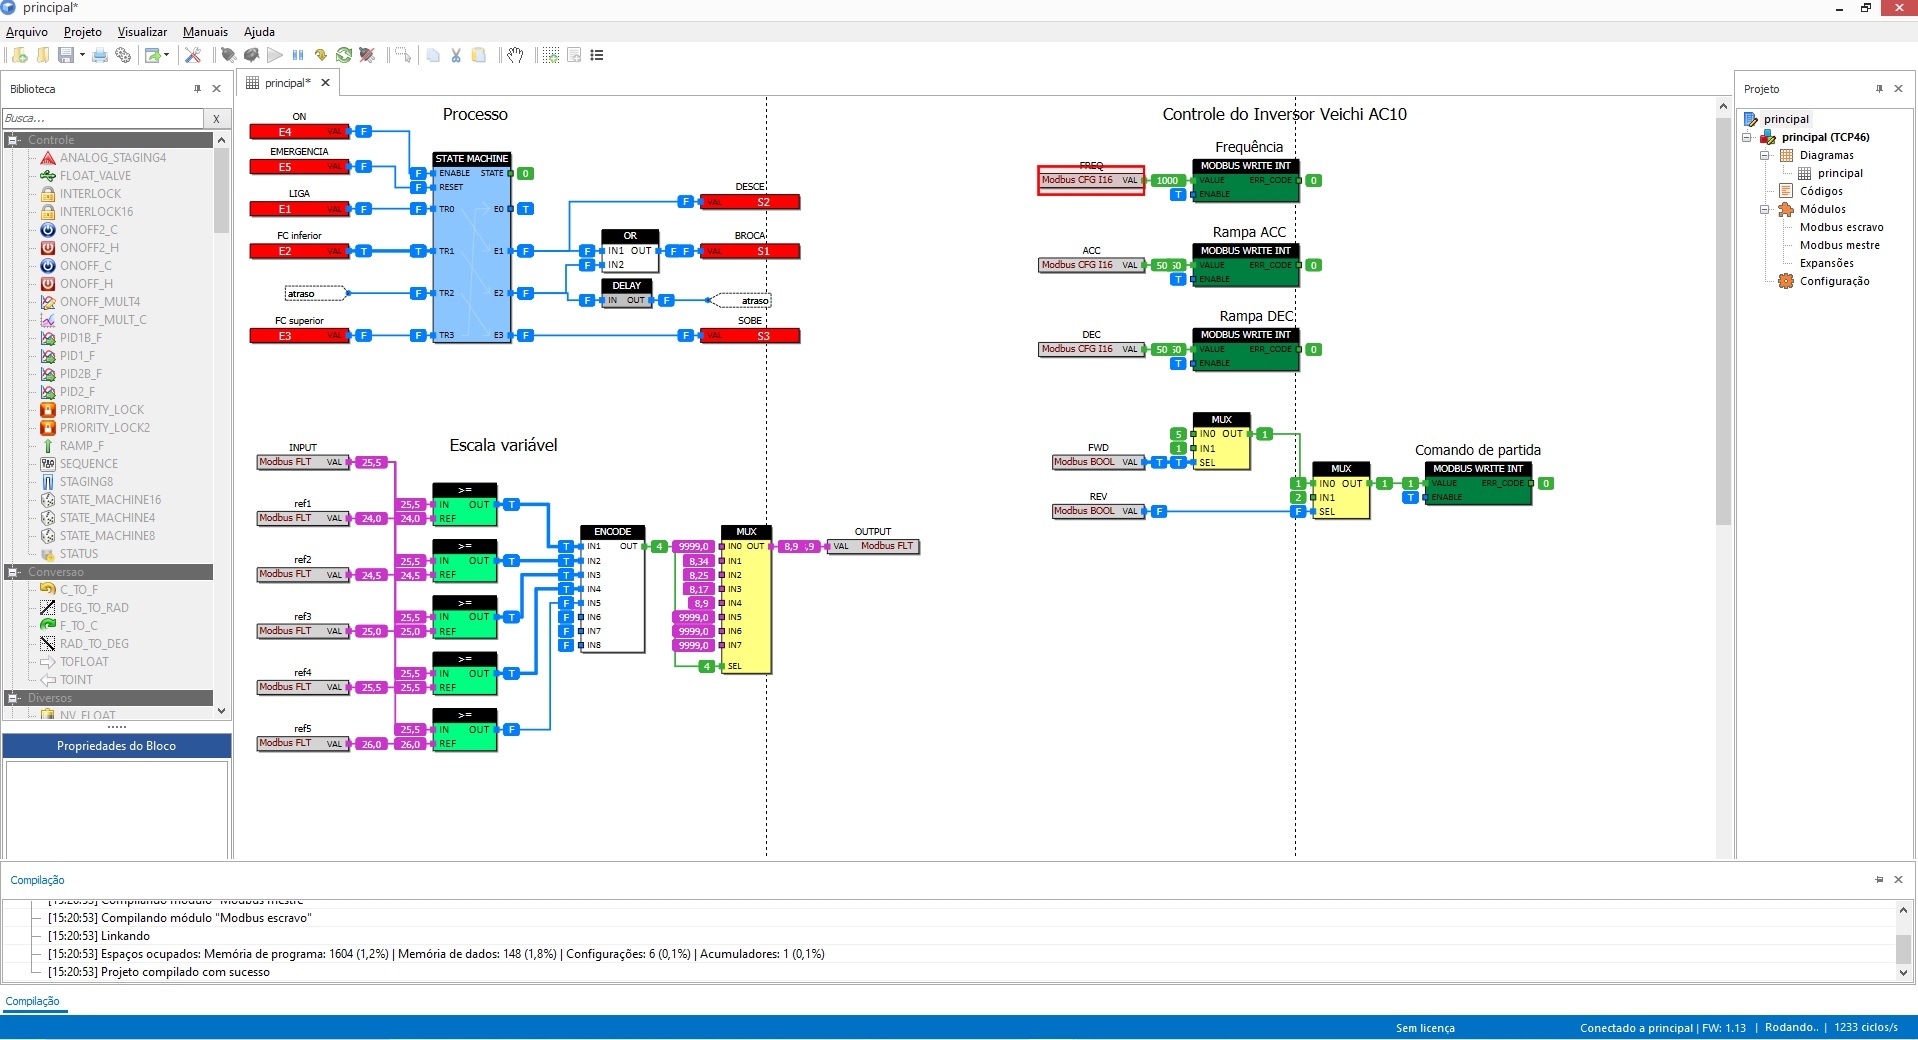The height and width of the screenshot is (1040, 1918).
Task: Click the compilation log scroll-down arrow
Action: click(1903, 972)
